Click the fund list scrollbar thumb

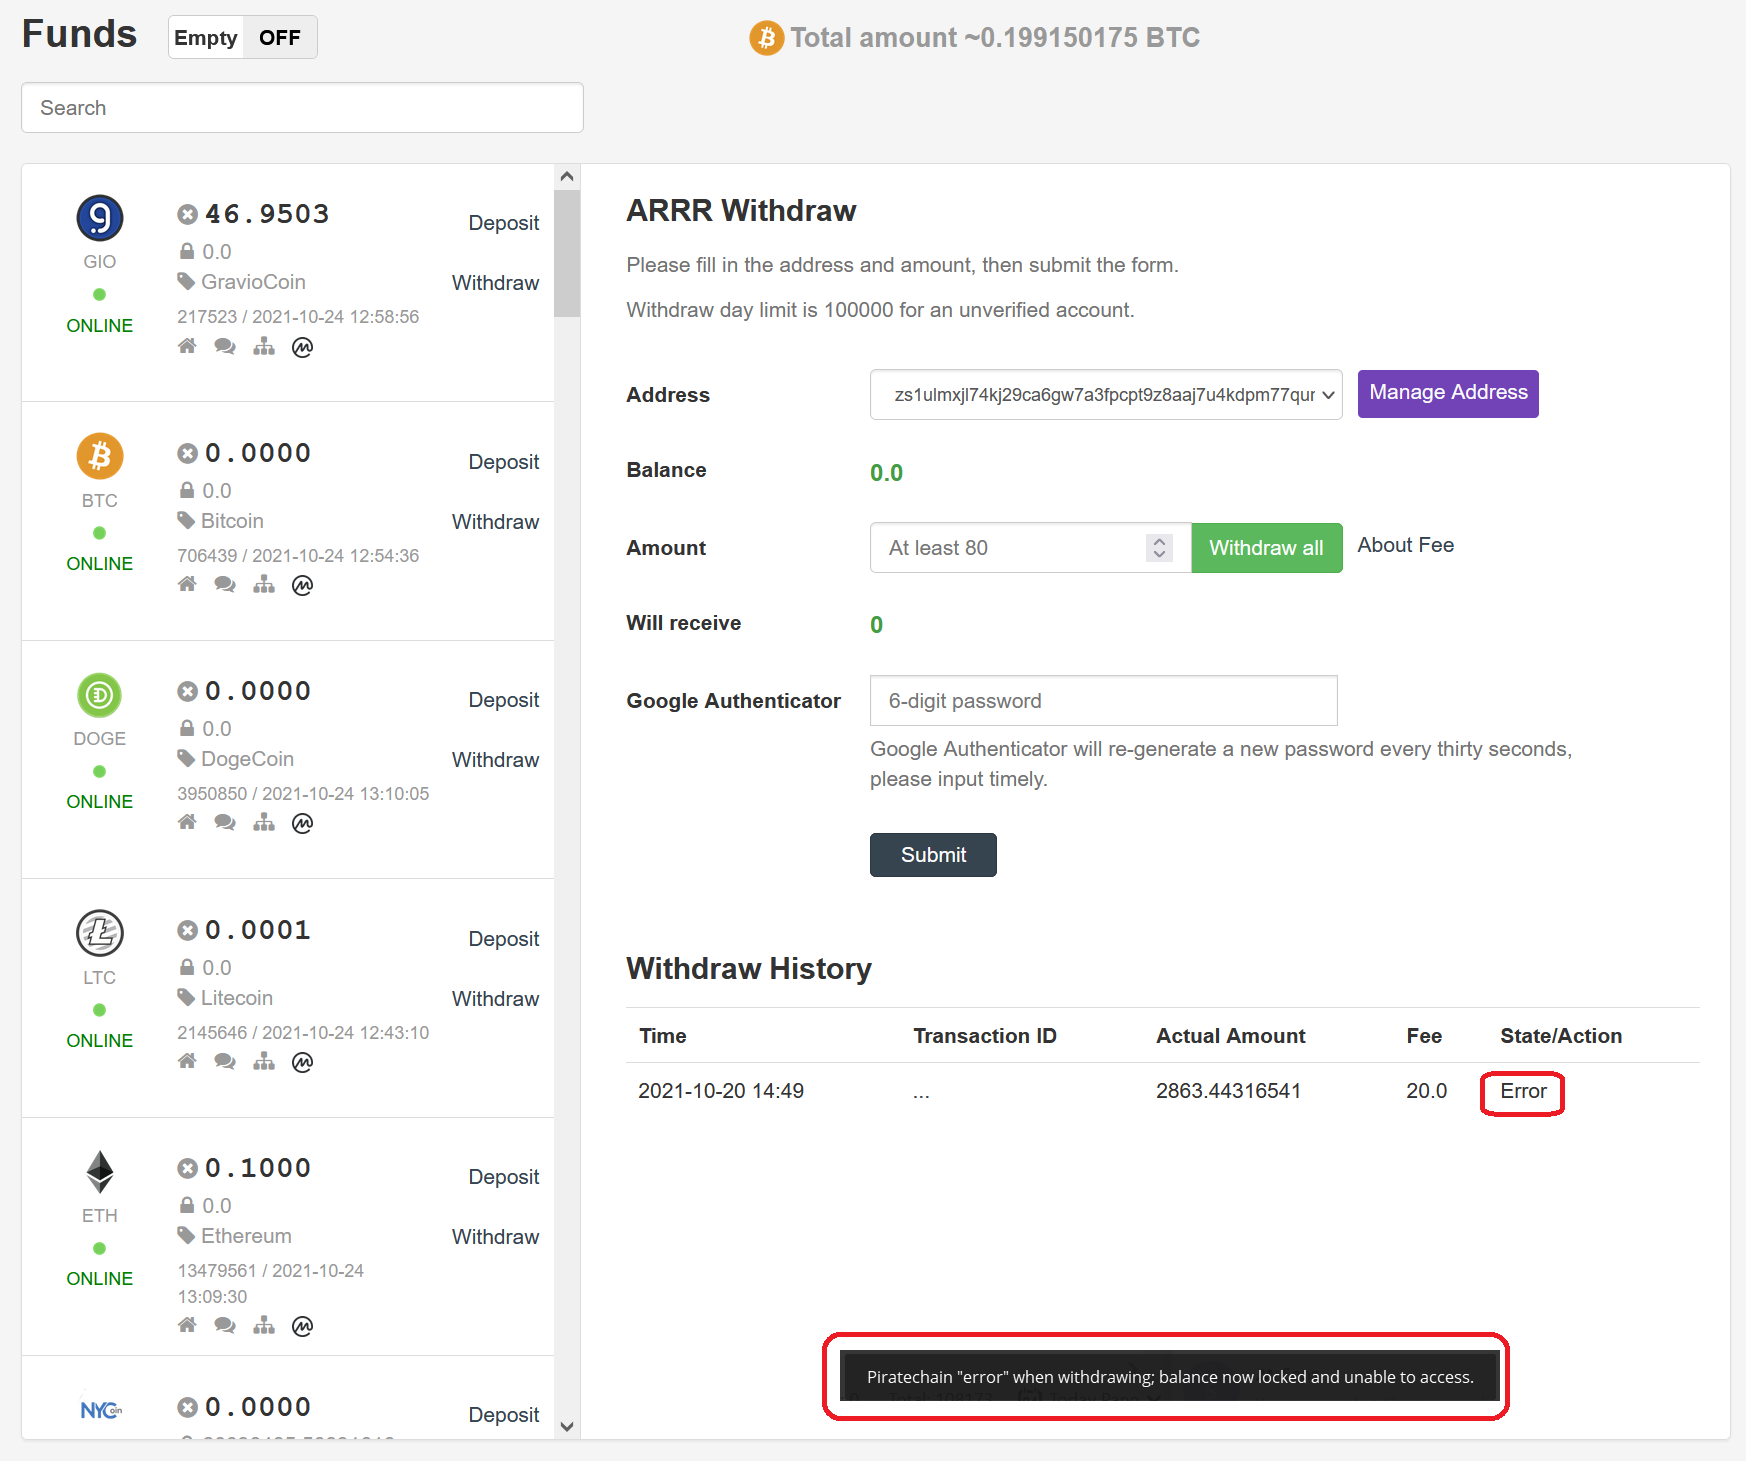click(567, 253)
